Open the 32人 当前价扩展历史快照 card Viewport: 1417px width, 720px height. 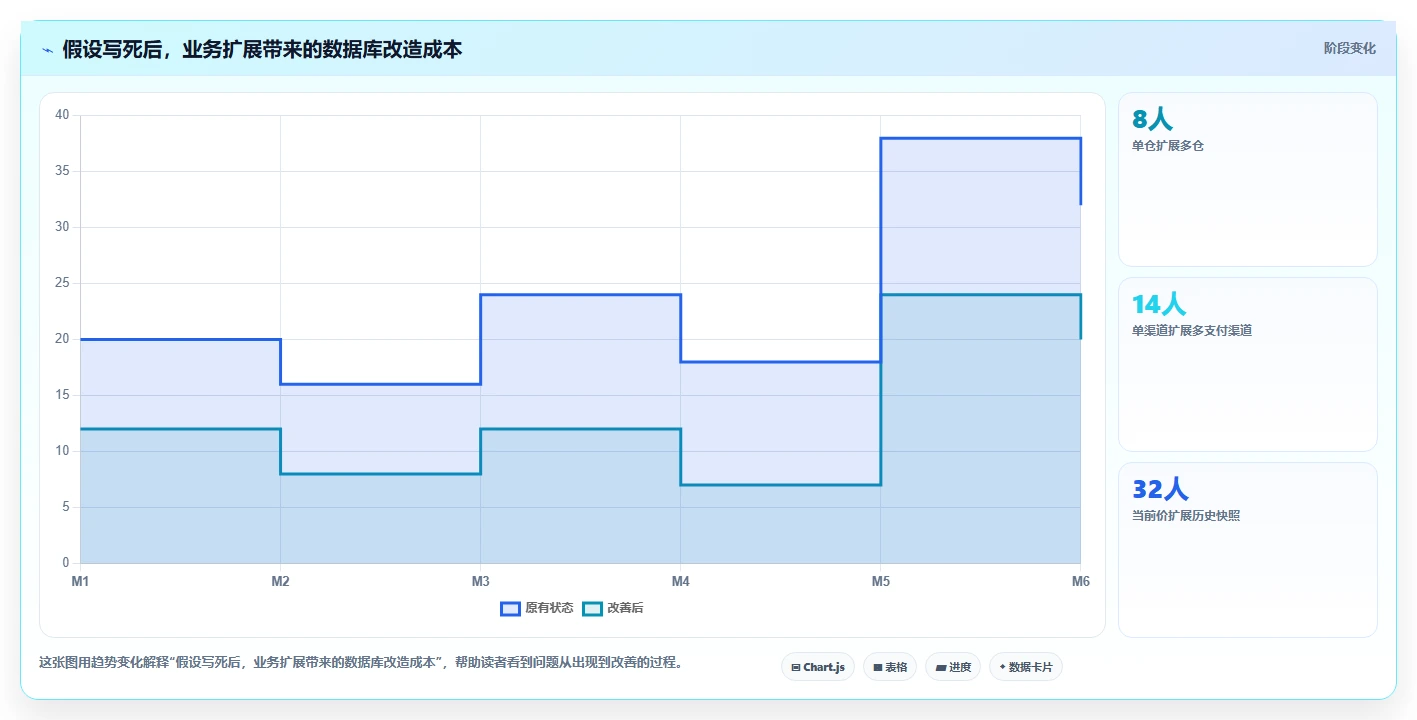(x=1248, y=550)
